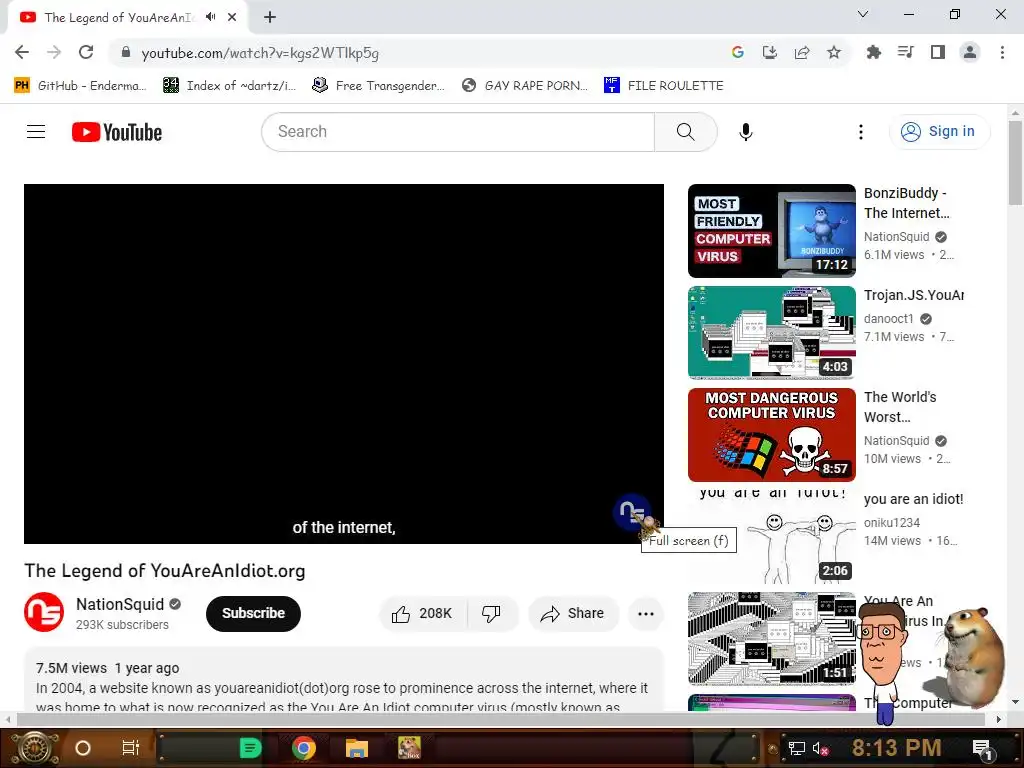Bookmark this page with the star icon
Viewport: 1024px width, 768px height.
(x=834, y=52)
